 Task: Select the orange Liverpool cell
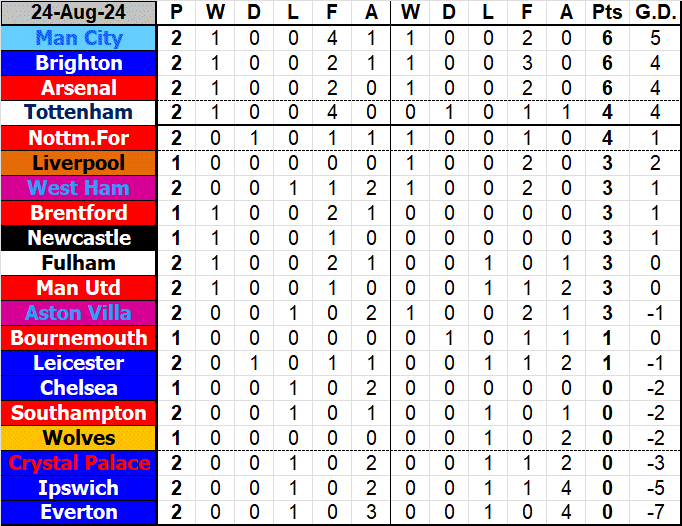79,163
